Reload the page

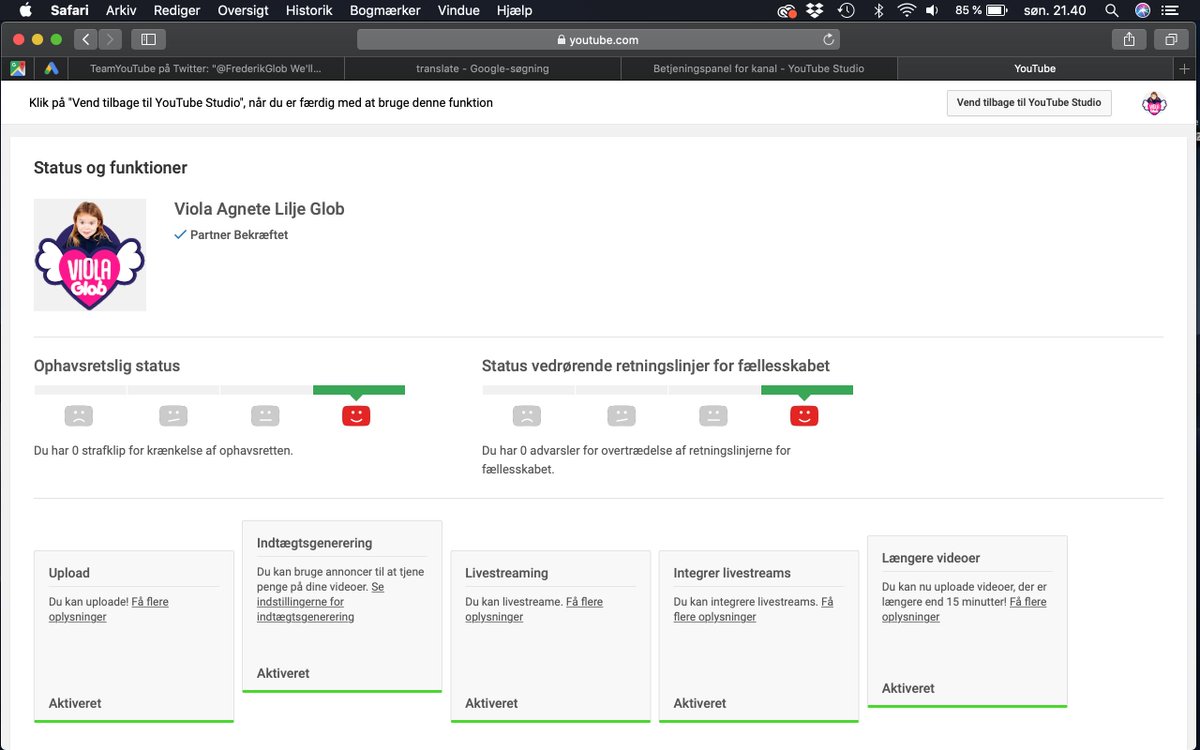(828, 40)
